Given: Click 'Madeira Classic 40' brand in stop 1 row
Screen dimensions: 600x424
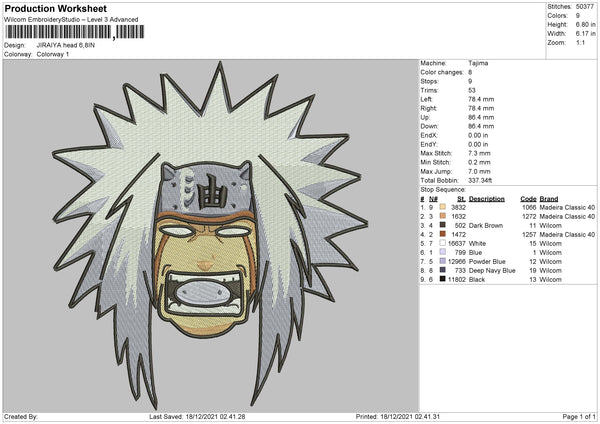Looking at the screenshot, I should [x=567, y=207].
